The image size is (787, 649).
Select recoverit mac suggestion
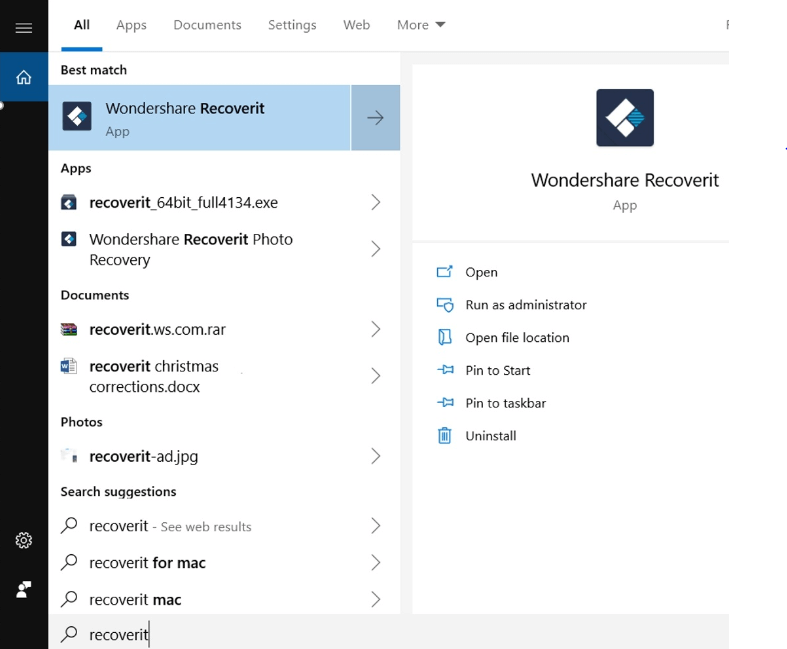(224, 599)
